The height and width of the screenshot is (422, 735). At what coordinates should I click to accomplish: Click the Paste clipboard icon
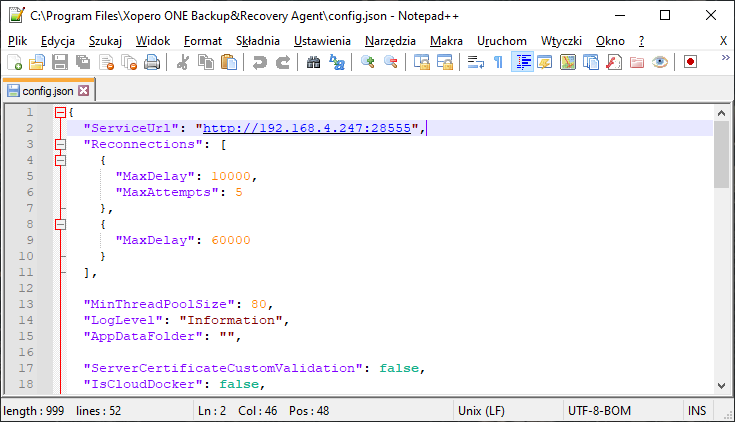(229, 62)
